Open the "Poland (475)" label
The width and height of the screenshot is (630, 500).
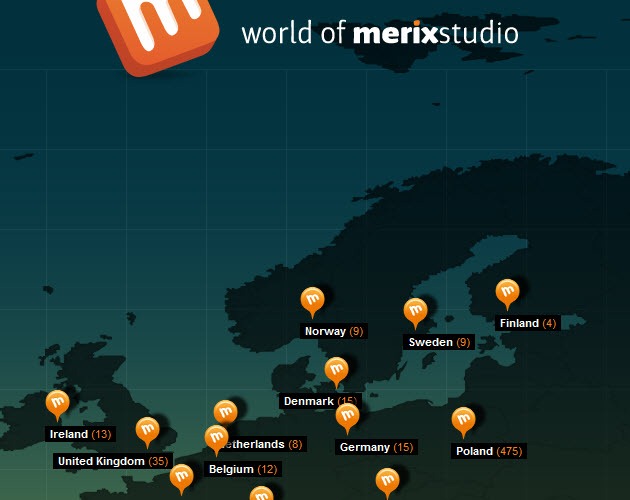point(489,451)
